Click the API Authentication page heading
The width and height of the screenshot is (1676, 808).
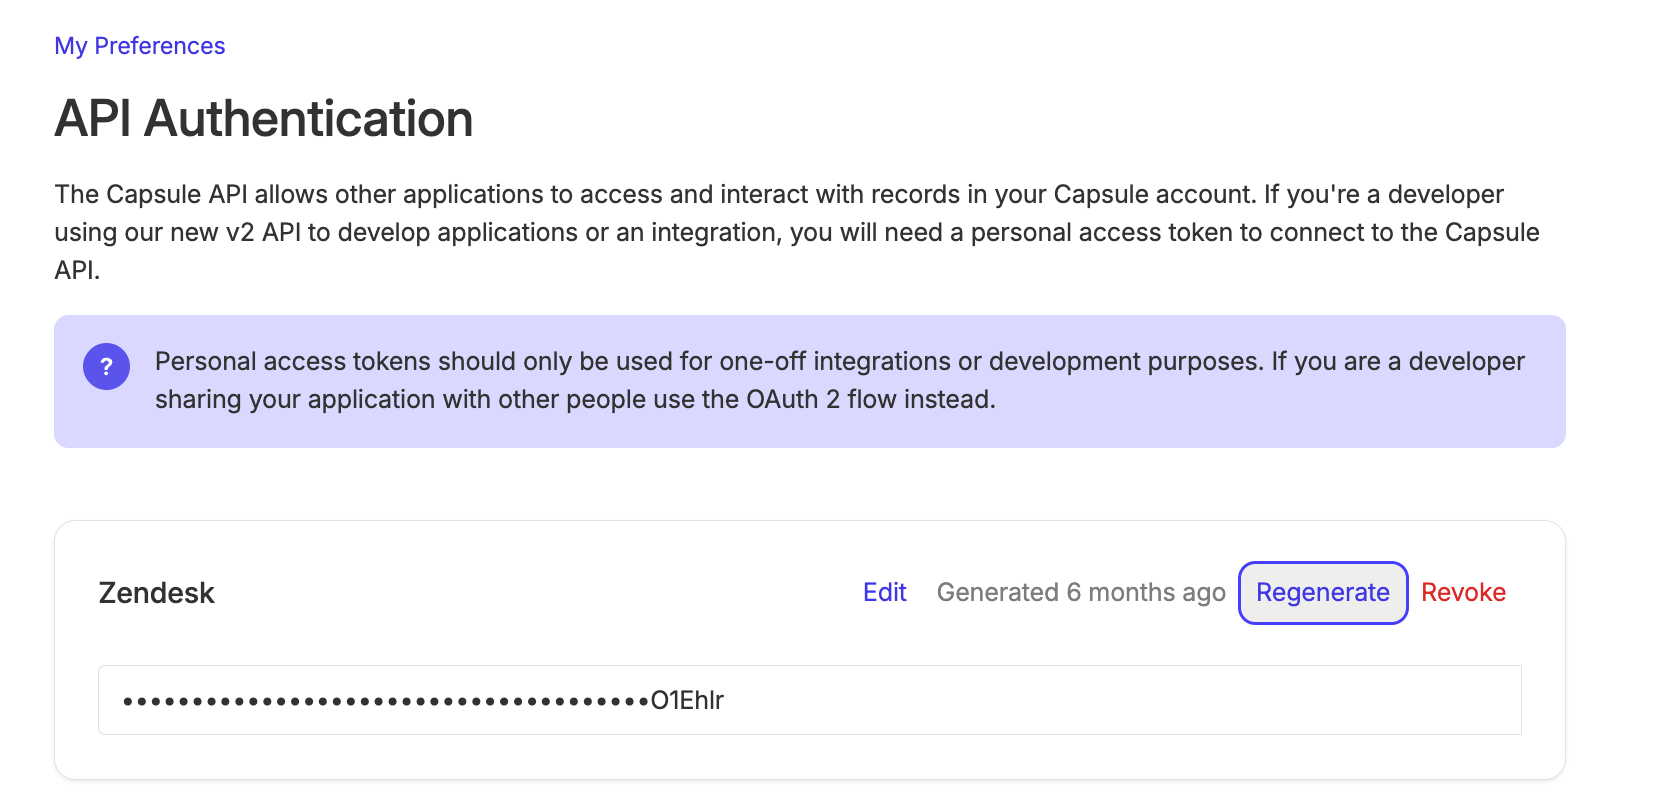pos(264,118)
